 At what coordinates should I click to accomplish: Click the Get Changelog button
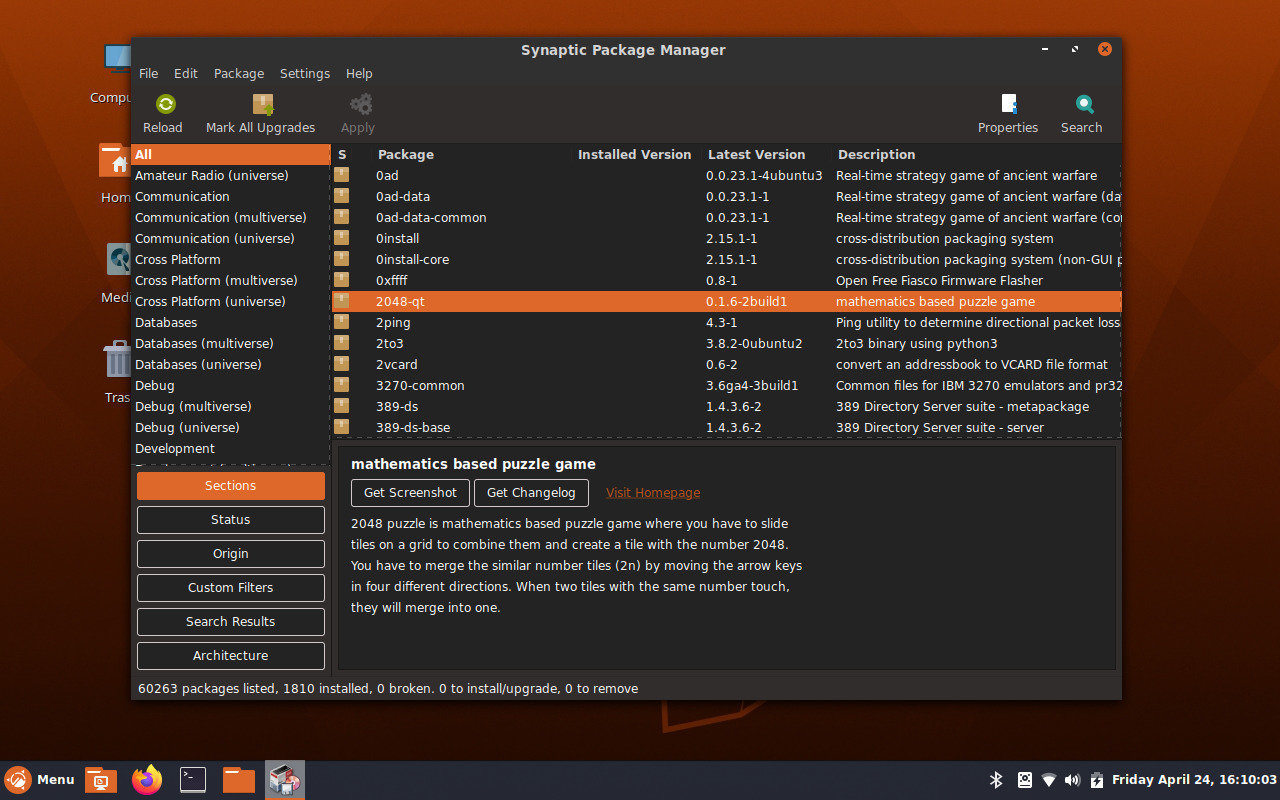[x=531, y=493]
